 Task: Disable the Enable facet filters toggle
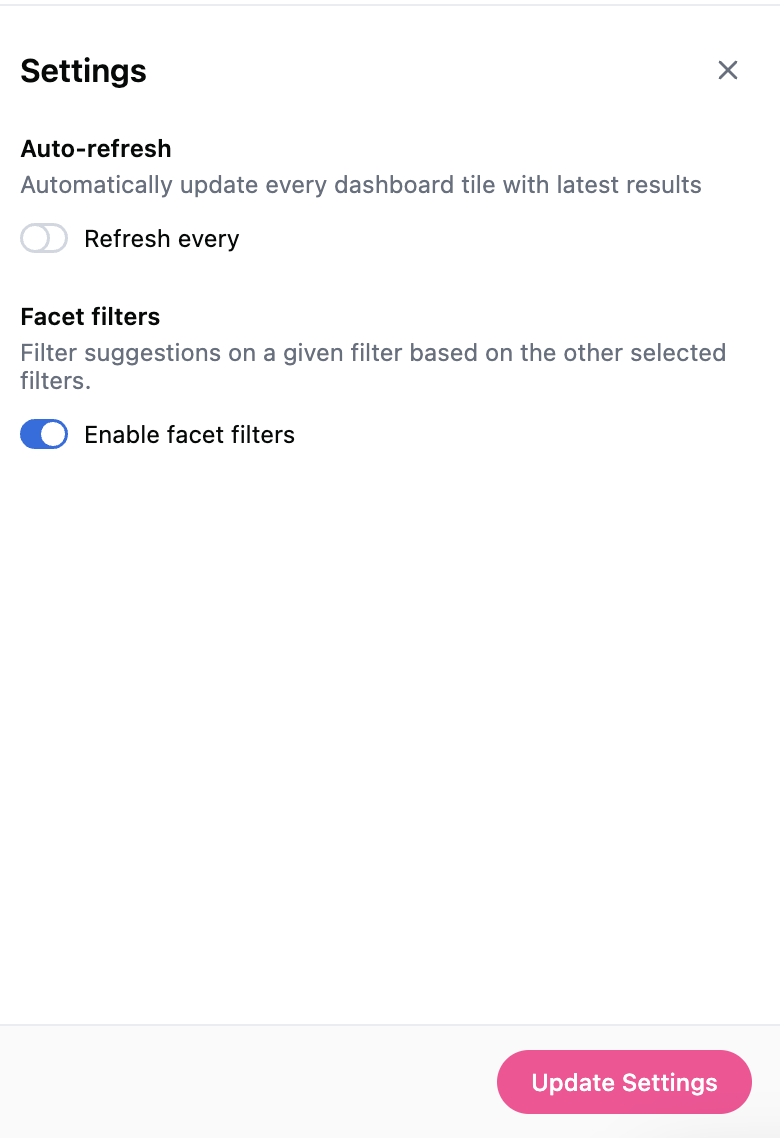[44, 435]
